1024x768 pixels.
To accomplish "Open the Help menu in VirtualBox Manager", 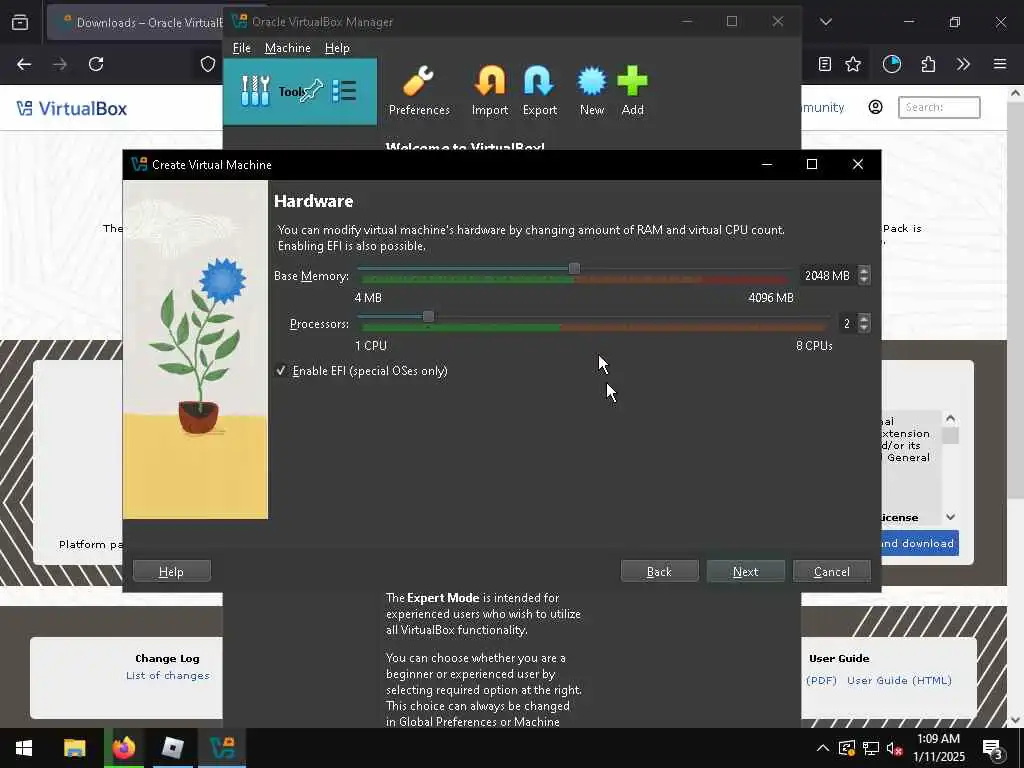I will (x=337, y=48).
